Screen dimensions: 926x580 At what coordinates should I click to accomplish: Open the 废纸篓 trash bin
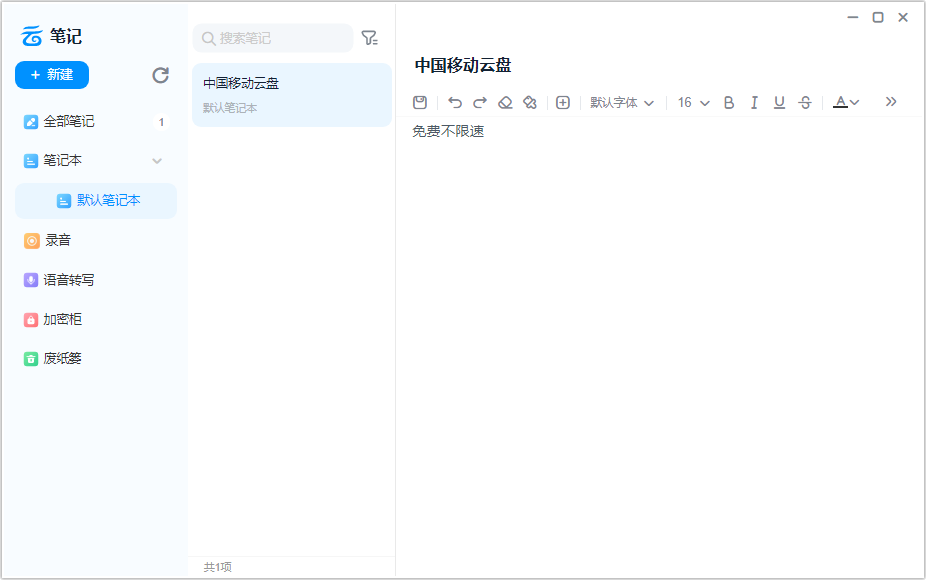[60, 358]
